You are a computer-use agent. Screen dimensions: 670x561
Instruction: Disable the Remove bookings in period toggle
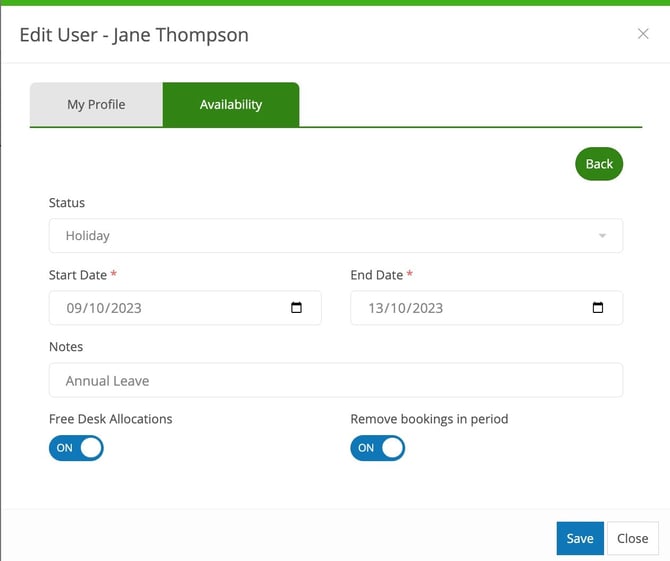pyautogui.click(x=377, y=448)
